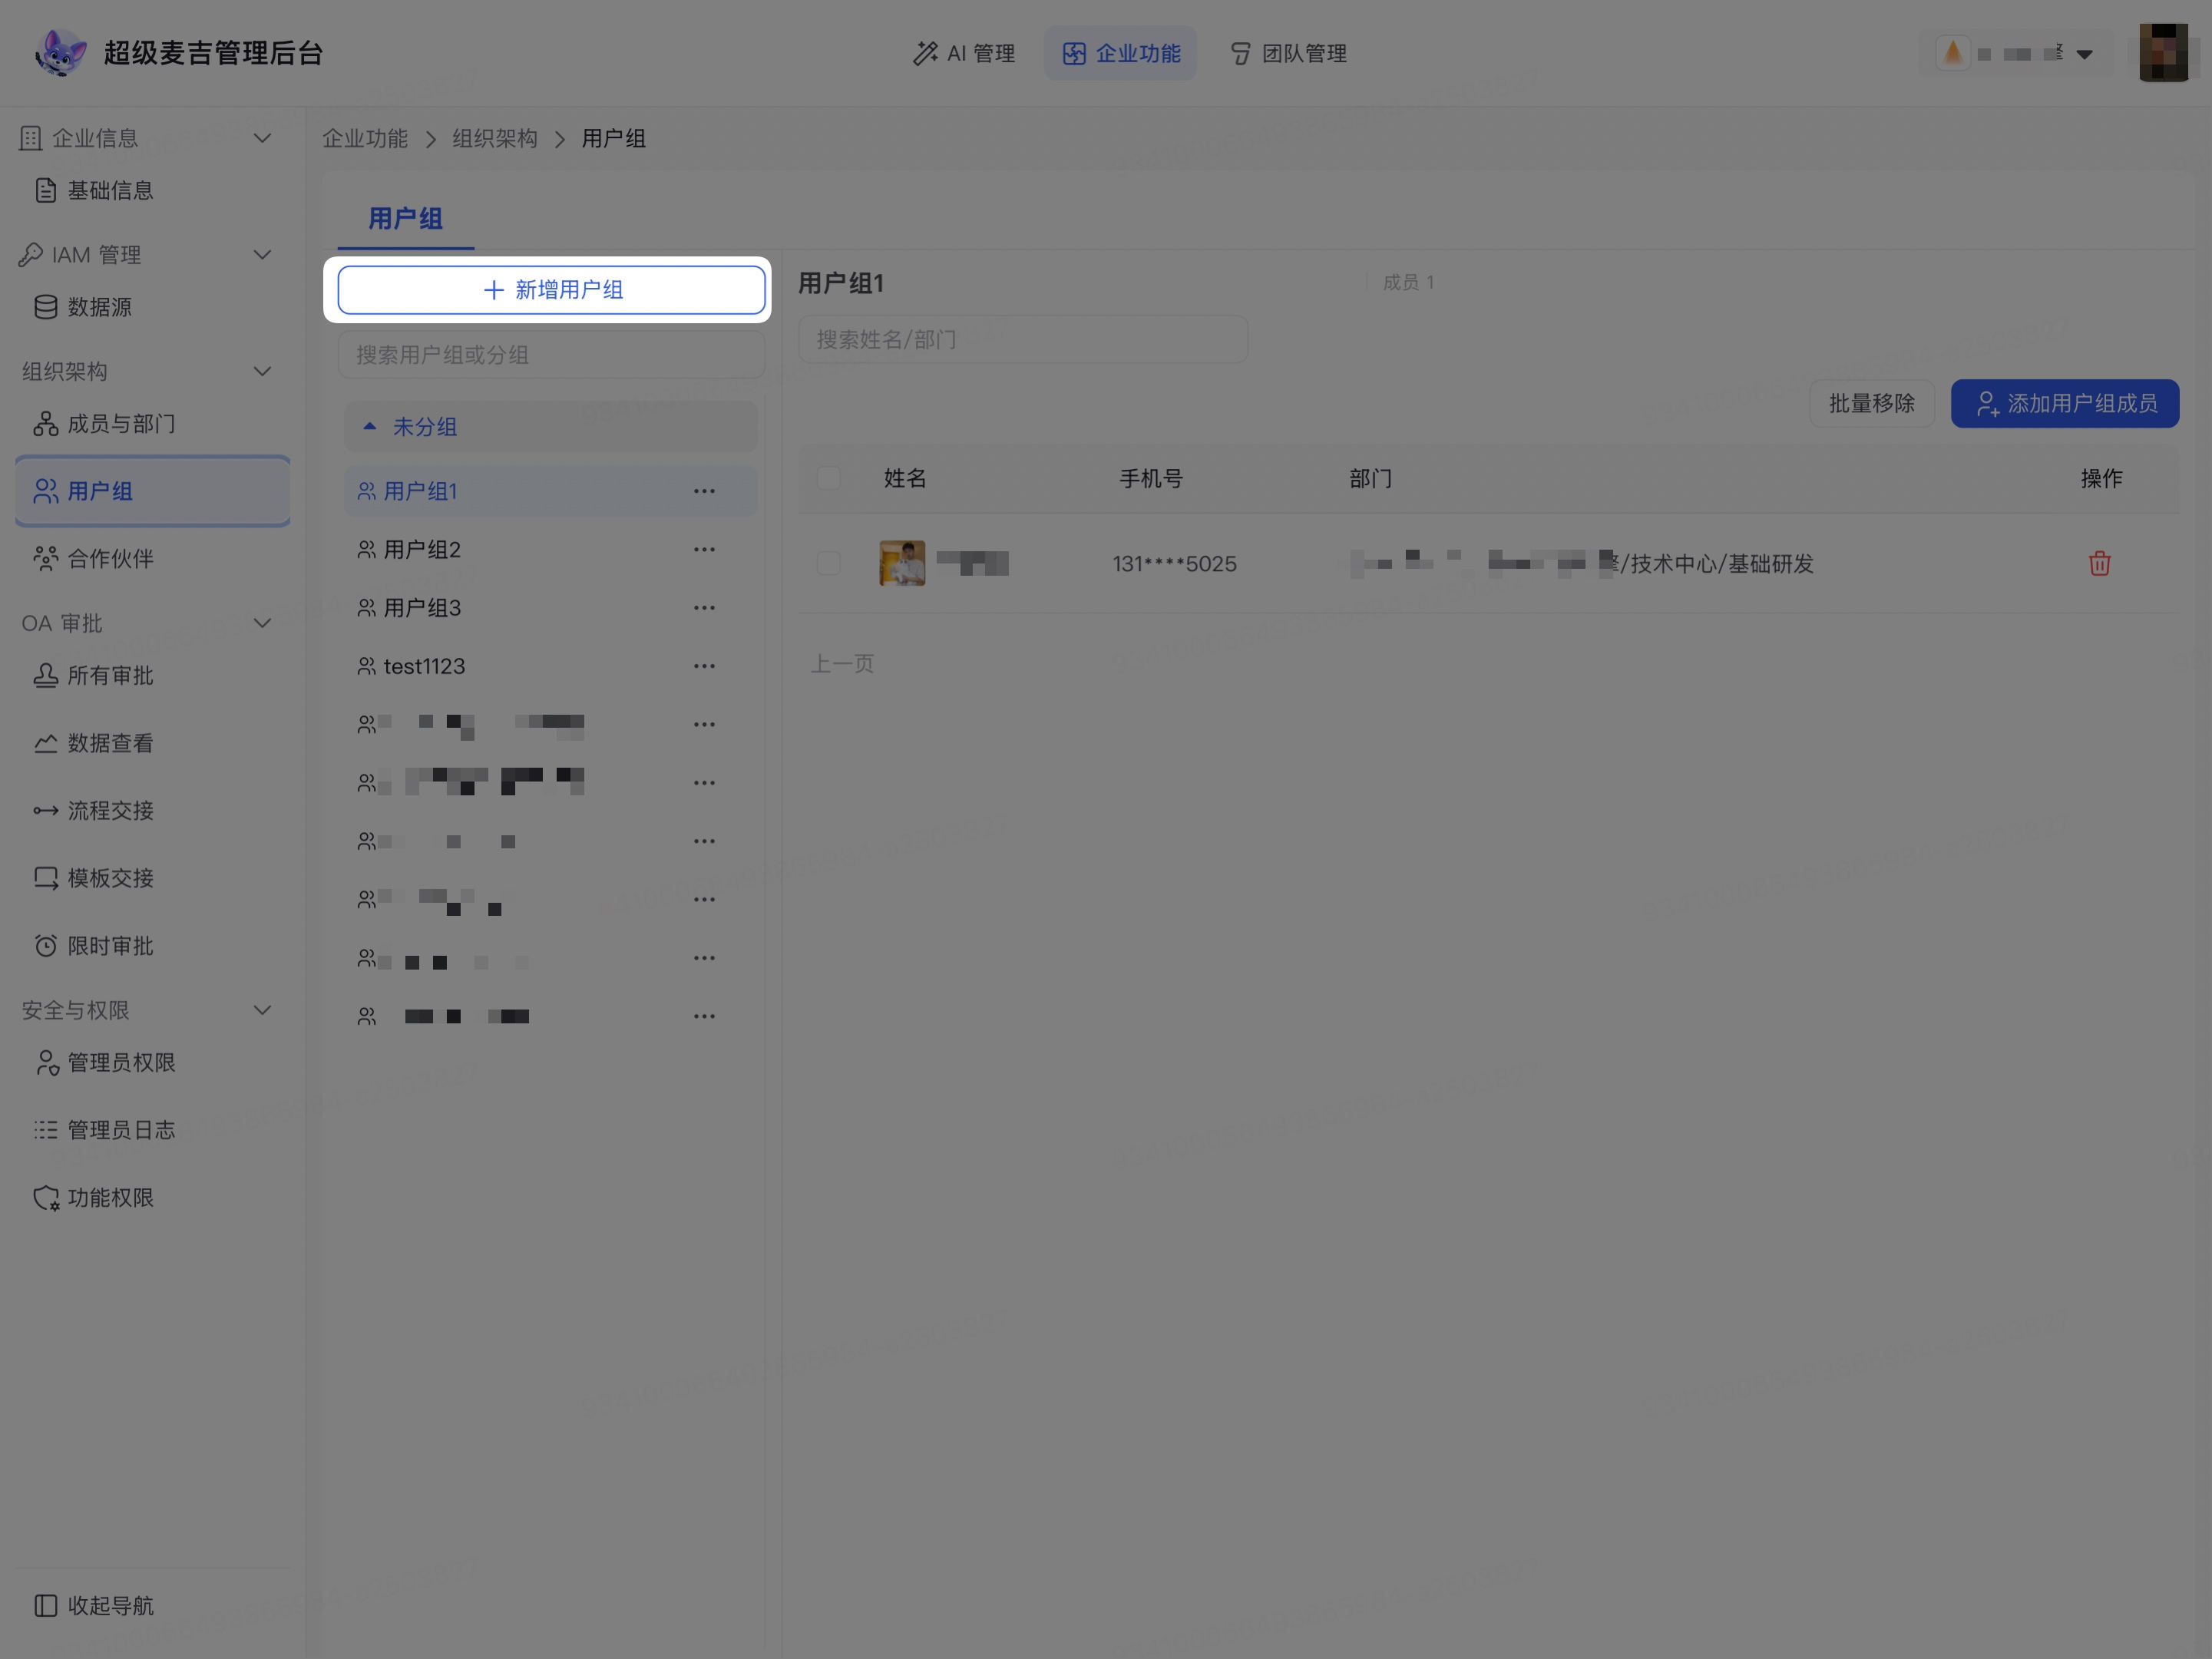Focus the 搜索姓名/部门 search field
The height and width of the screenshot is (1659, 2212).
[1023, 340]
